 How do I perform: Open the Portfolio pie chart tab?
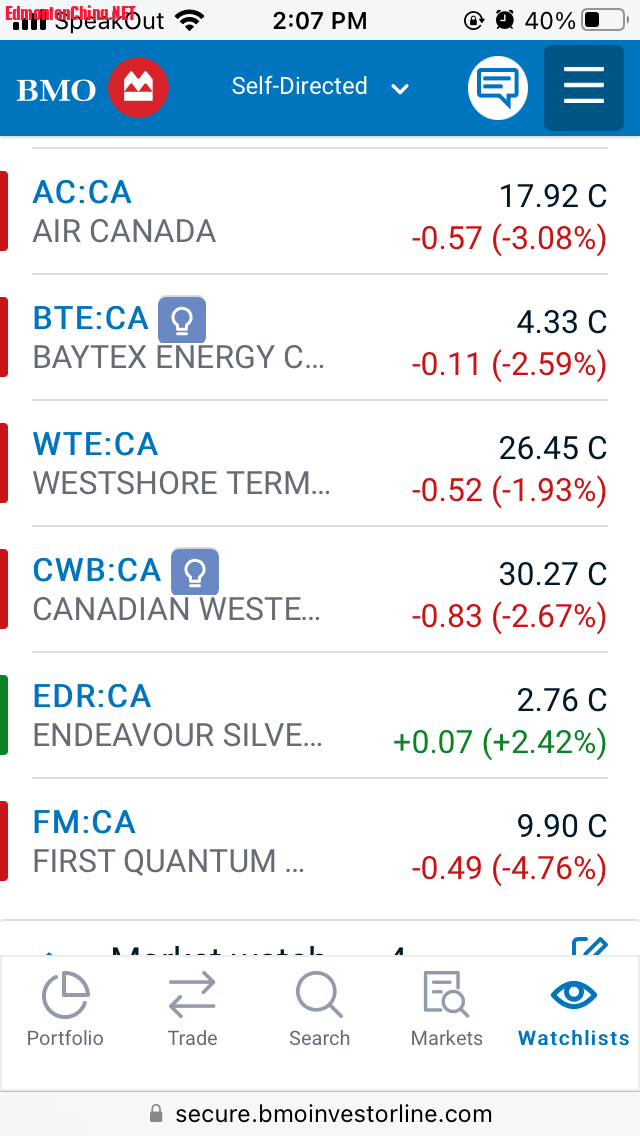coord(65,1009)
